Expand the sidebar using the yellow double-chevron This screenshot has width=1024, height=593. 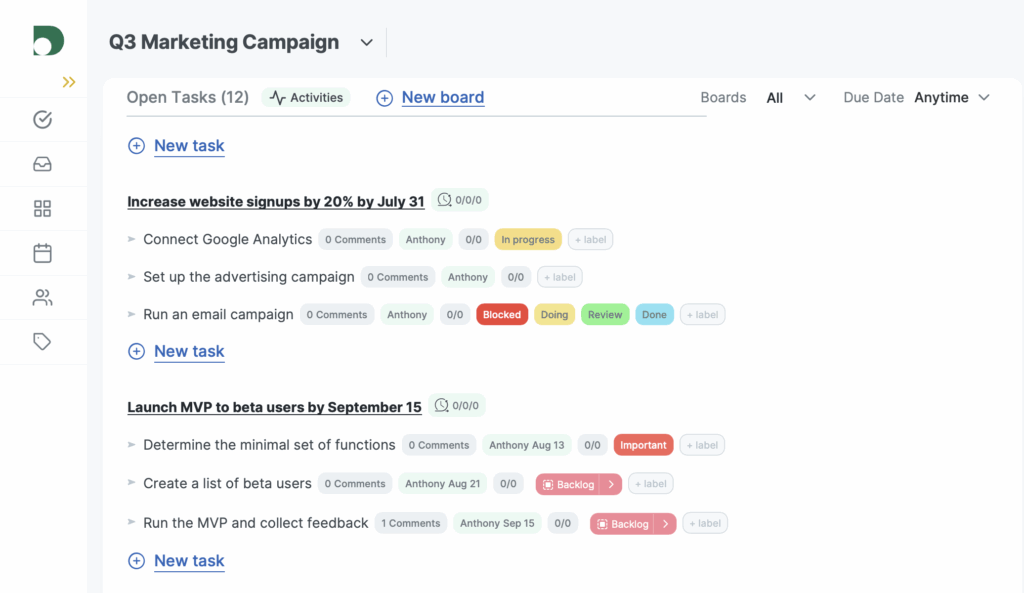click(x=67, y=83)
